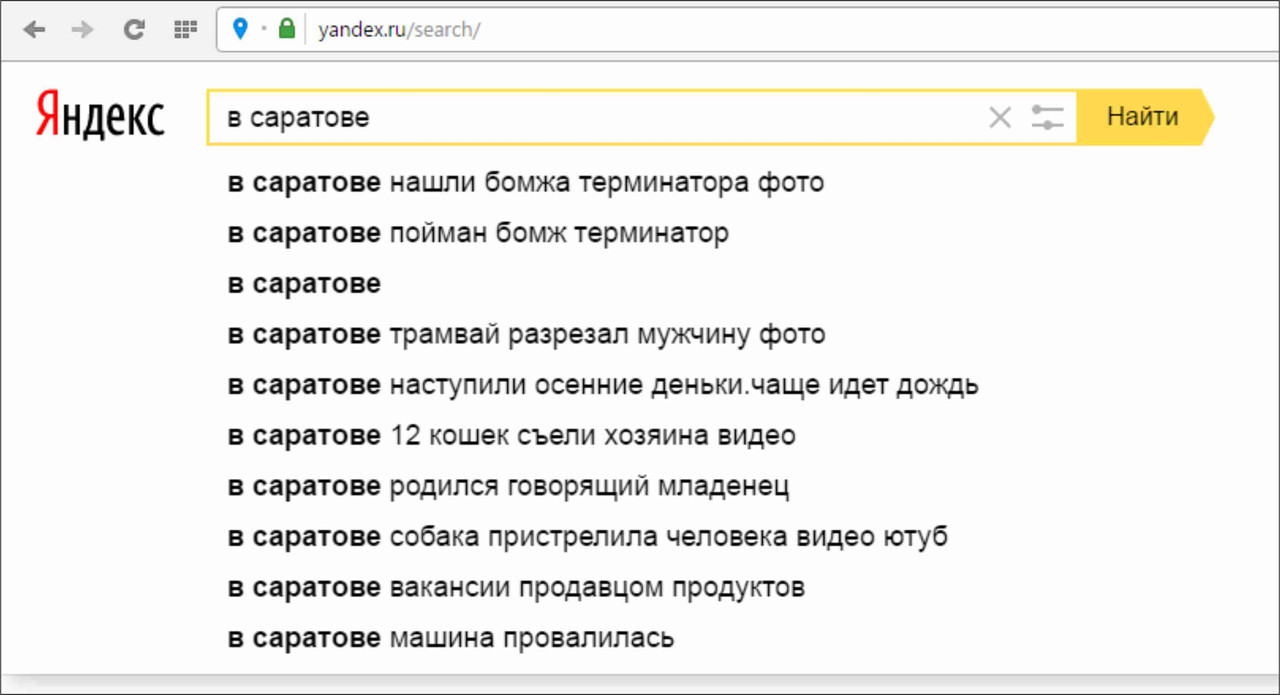This screenshot has width=1280, height=695.
Task: Open the apps grid icon in the toolbar
Action: 185,30
